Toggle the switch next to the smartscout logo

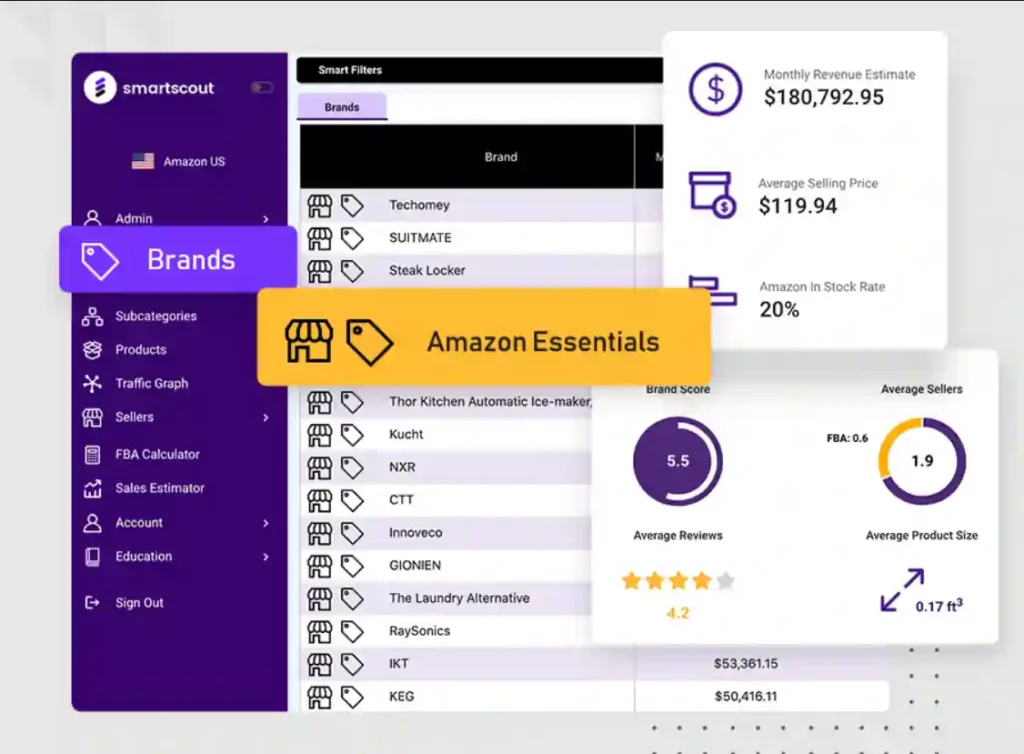click(x=262, y=87)
